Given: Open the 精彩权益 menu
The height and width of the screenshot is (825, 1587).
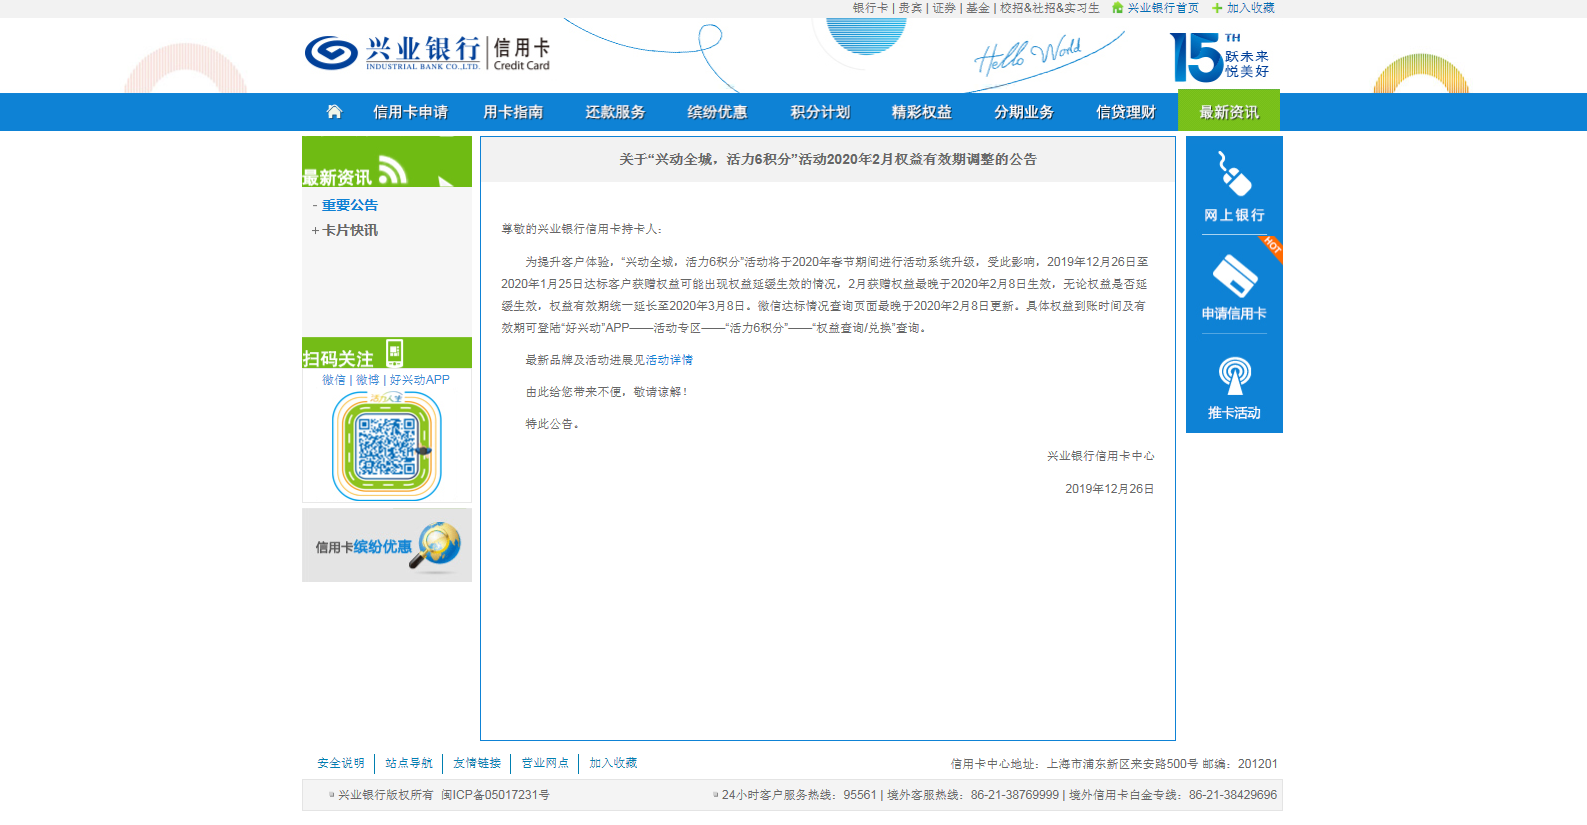Looking at the screenshot, I should [922, 112].
